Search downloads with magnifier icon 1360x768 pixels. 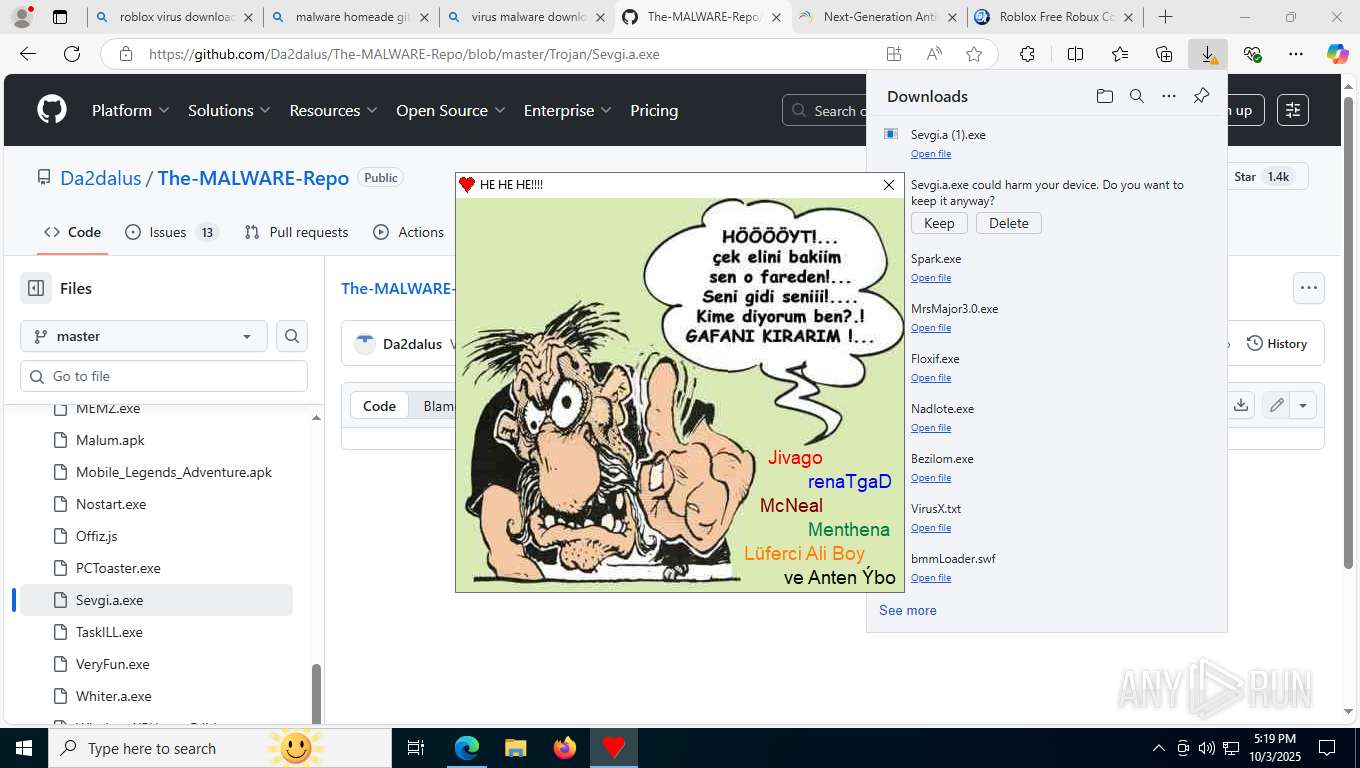pyautogui.click(x=1136, y=96)
